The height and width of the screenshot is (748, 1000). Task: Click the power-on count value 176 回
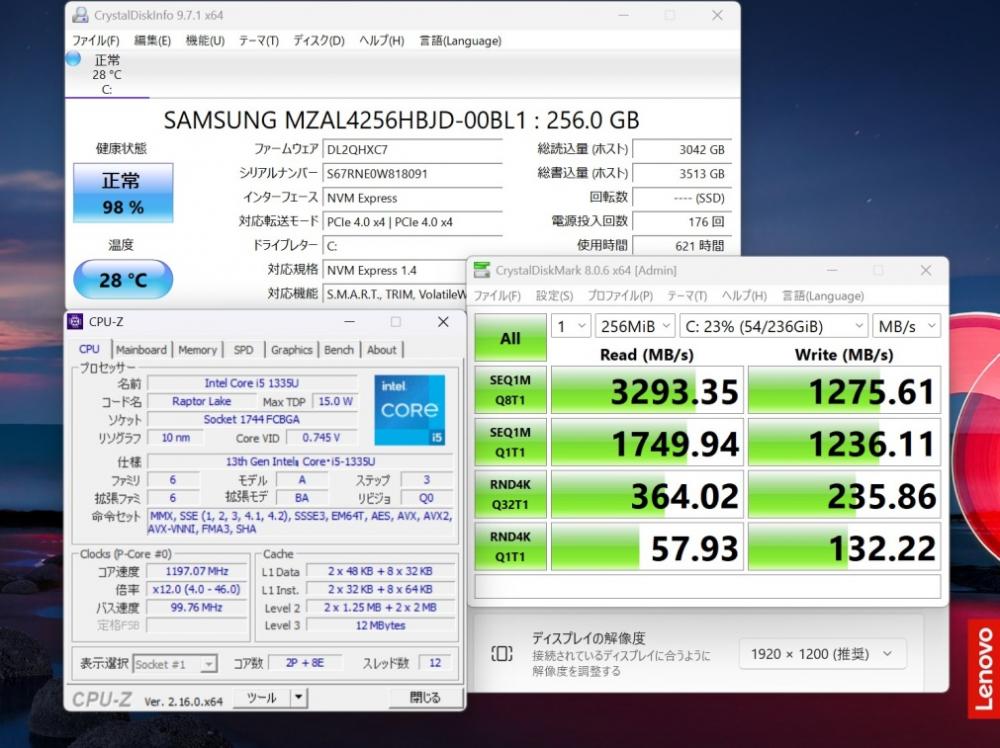(x=681, y=222)
